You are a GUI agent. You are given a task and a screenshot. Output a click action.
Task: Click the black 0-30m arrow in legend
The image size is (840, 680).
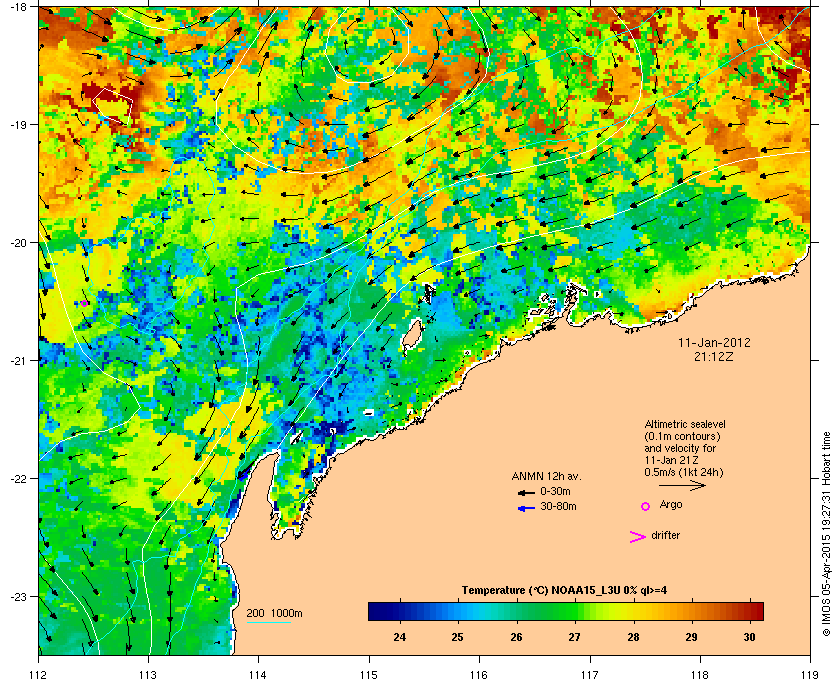(x=526, y=492)
